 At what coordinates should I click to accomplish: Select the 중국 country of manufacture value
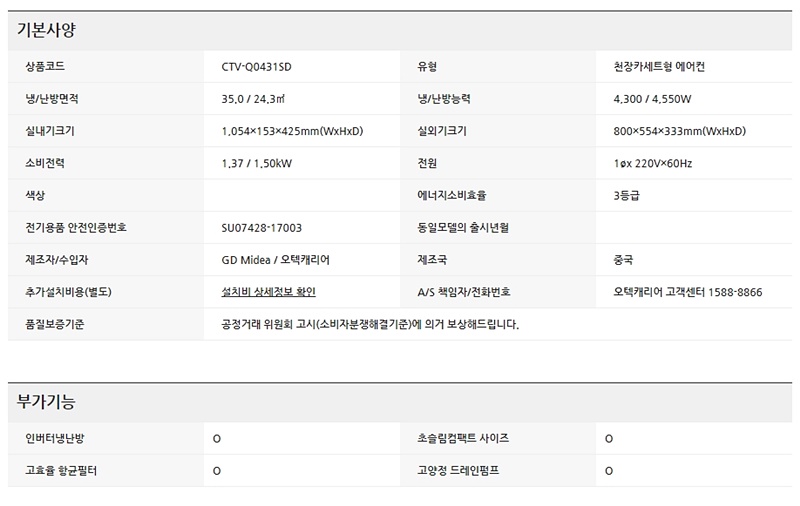pyautogui.click(x=623, y=260)
